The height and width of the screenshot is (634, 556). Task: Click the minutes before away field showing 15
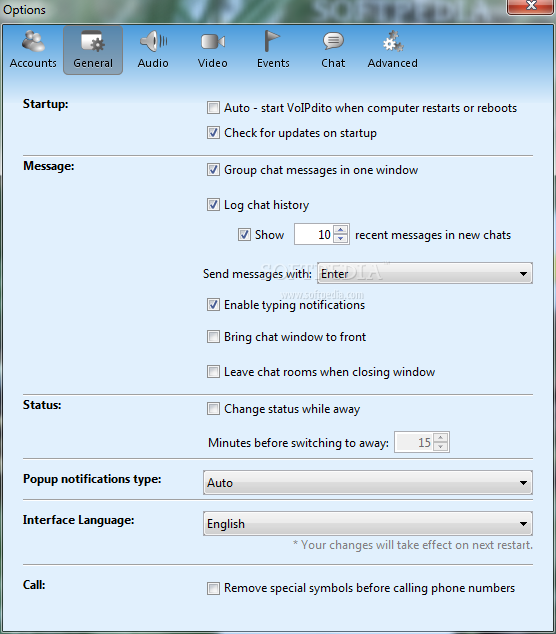coord(414,442)
